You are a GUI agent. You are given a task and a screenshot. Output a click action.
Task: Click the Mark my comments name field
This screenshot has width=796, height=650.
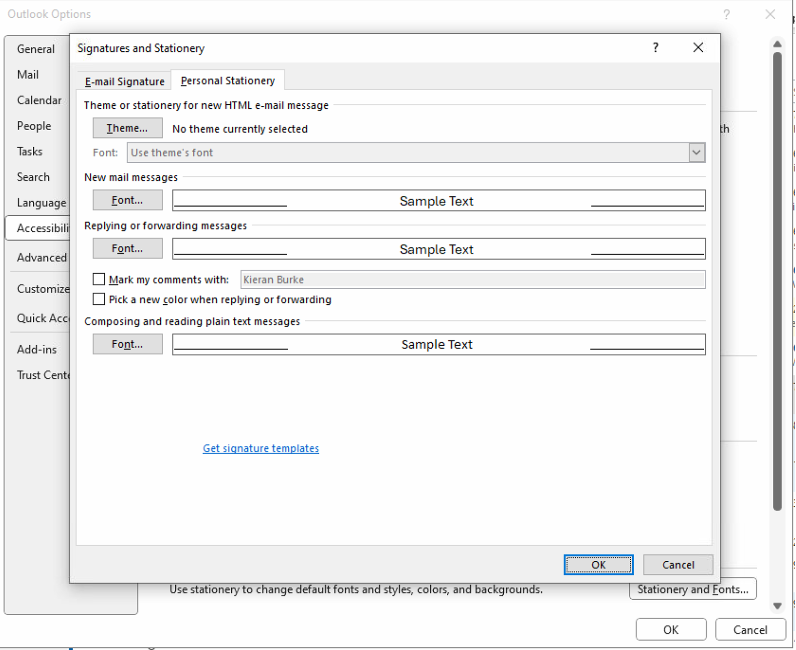pos(471,280)
